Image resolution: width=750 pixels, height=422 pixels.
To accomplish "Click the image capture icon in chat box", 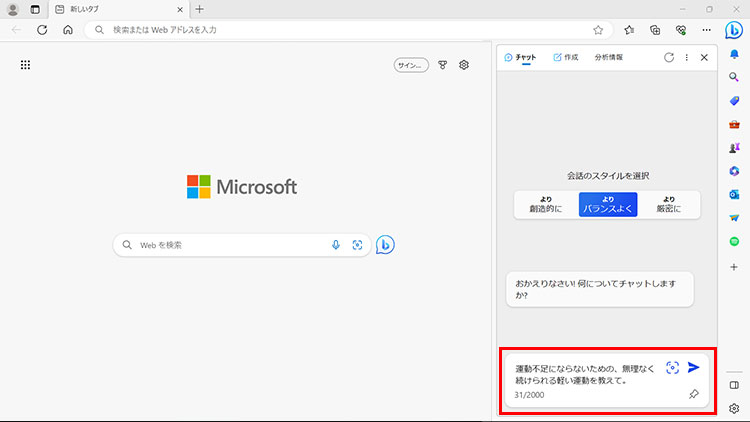I will point(673,367).
